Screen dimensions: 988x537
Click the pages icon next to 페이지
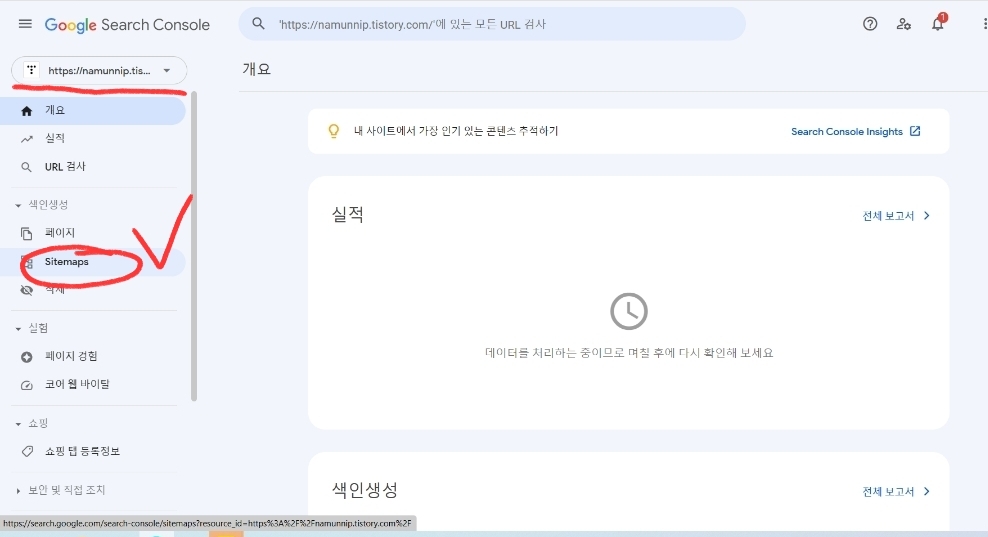pos(26,233)
